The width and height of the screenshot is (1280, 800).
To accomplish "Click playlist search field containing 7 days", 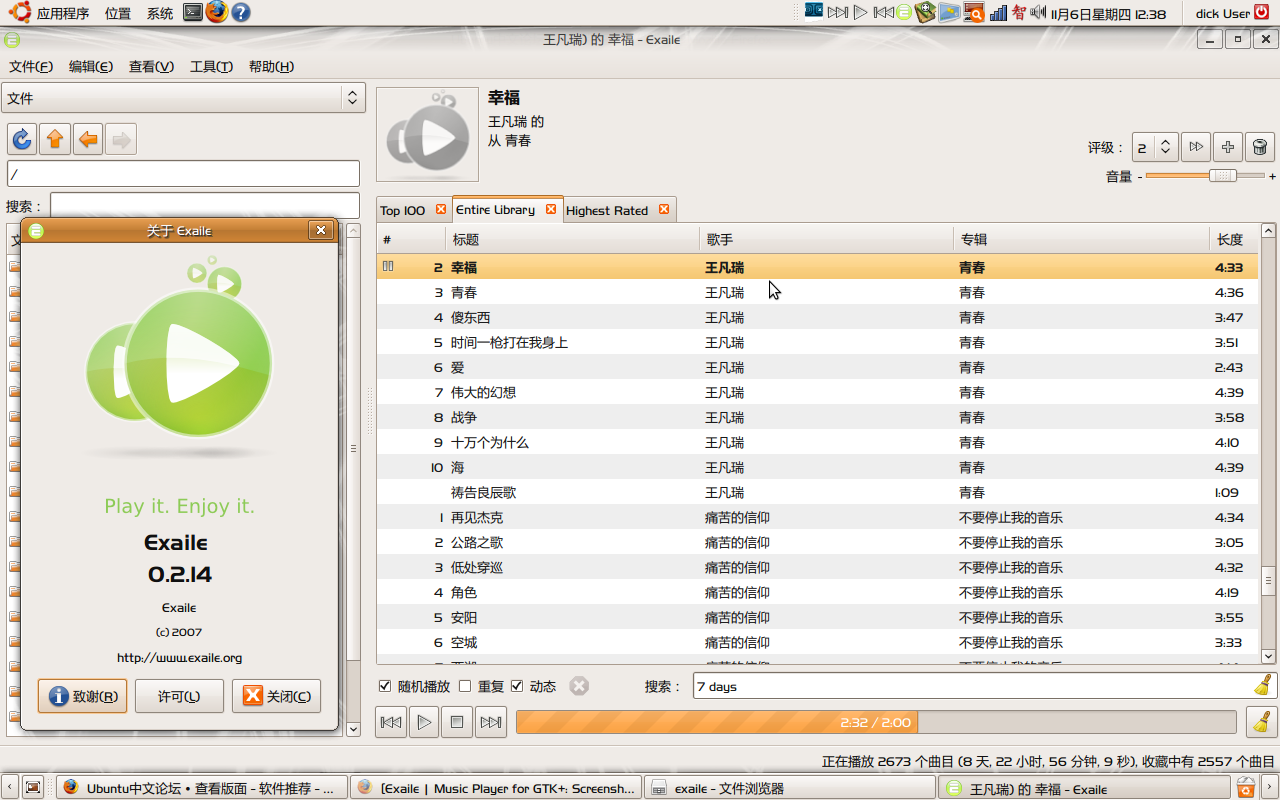I will pyautogui.click(x=972, y=686).
